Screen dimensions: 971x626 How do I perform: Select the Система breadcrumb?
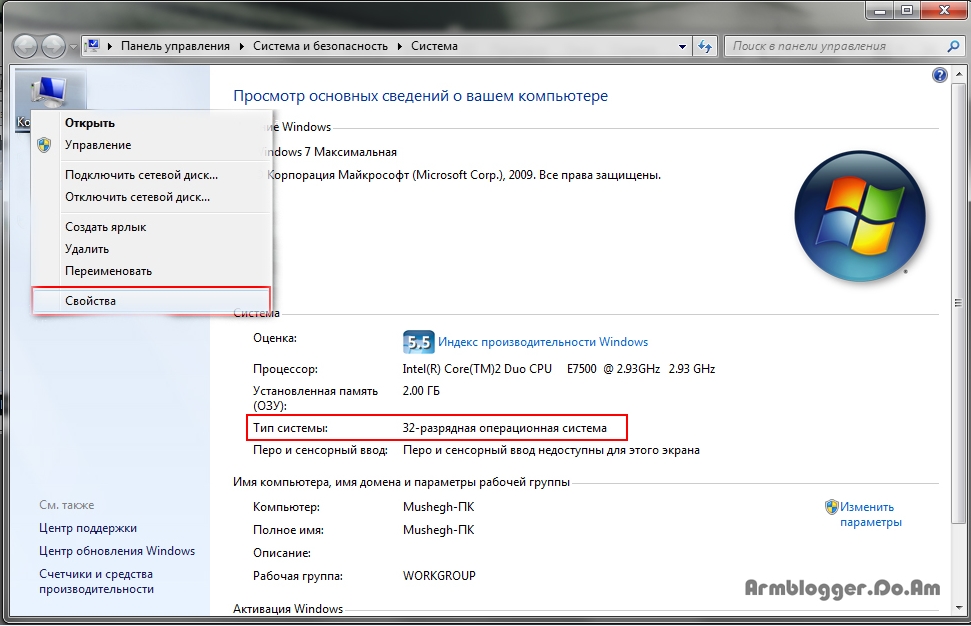[434, 46]
